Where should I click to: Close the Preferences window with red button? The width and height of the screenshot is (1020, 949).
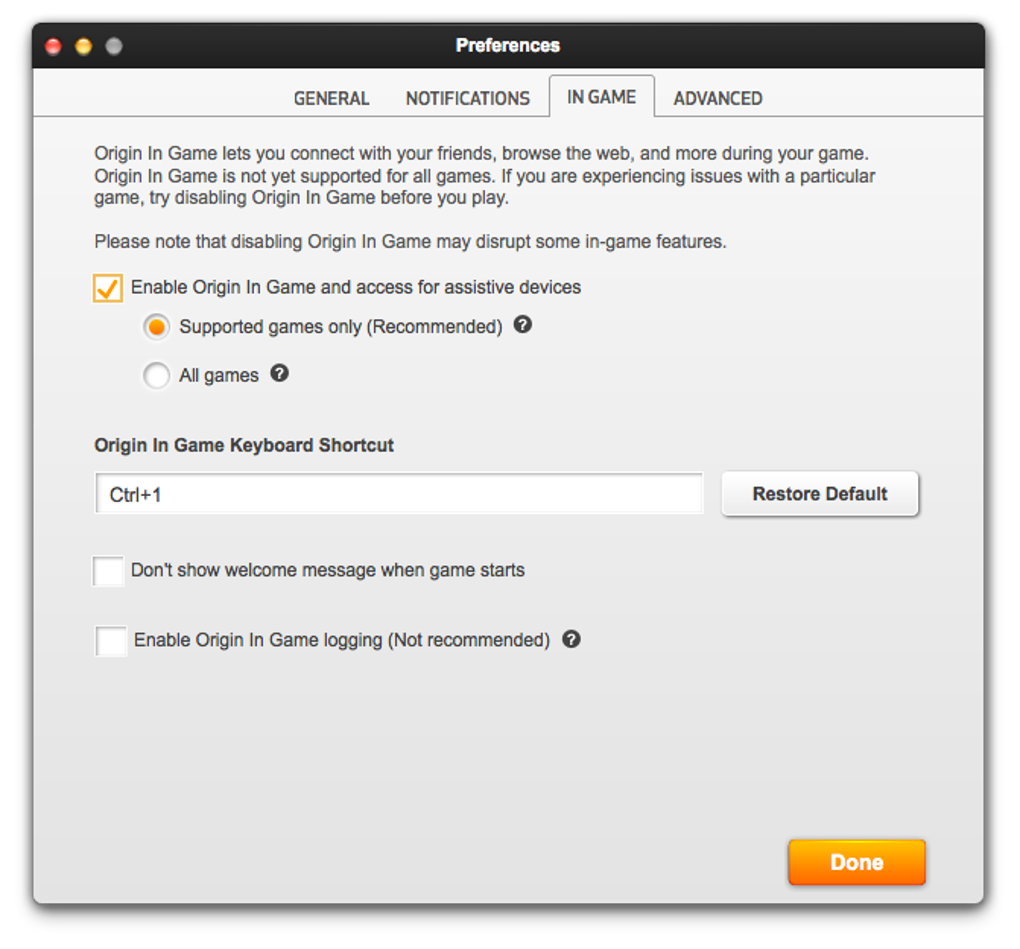point(54,46)
